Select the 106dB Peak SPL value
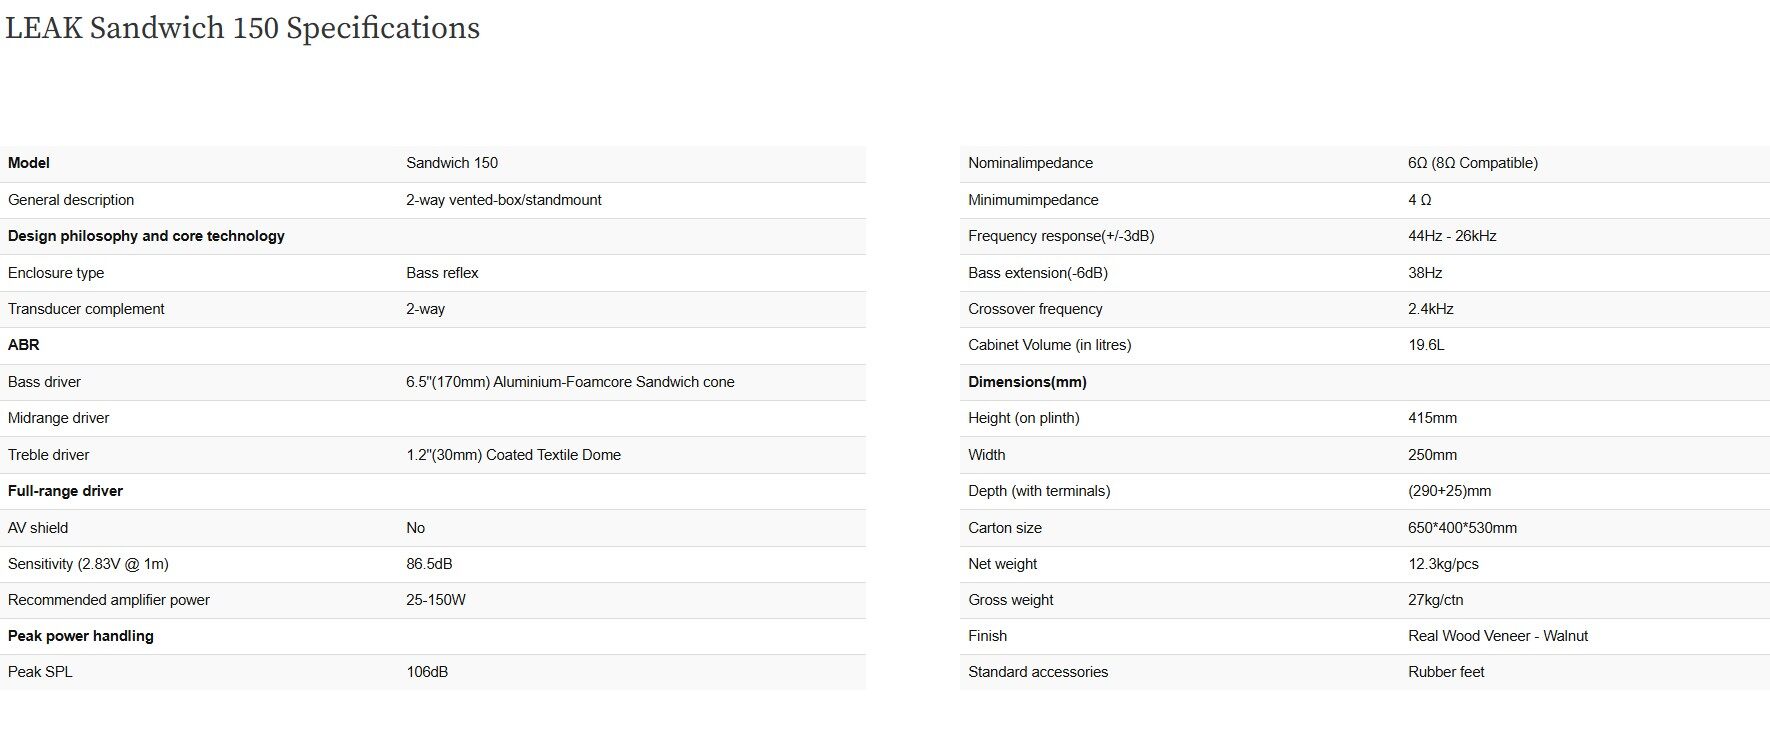 pyautogui.click(x=427, y=672)
